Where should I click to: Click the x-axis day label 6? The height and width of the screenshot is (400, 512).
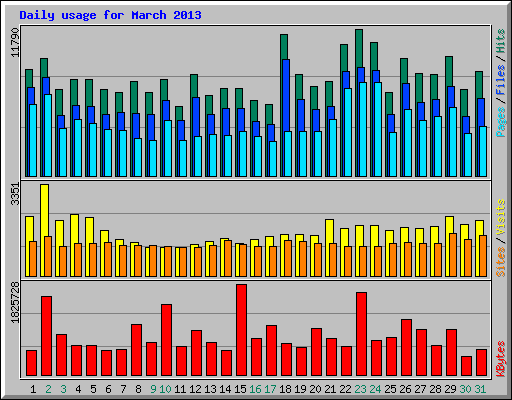108,389
